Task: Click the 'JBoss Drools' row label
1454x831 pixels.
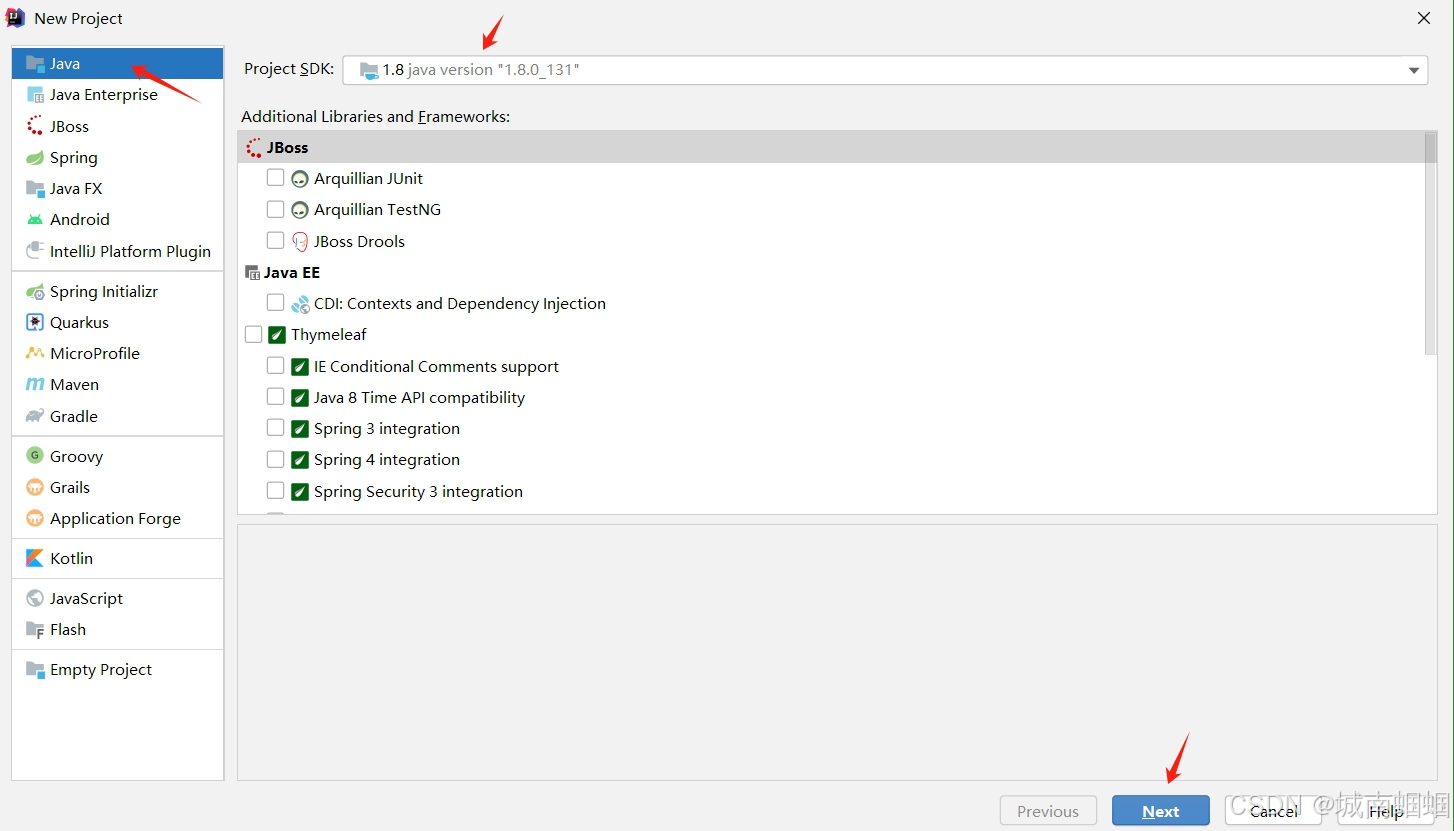Action: (359, 241)
